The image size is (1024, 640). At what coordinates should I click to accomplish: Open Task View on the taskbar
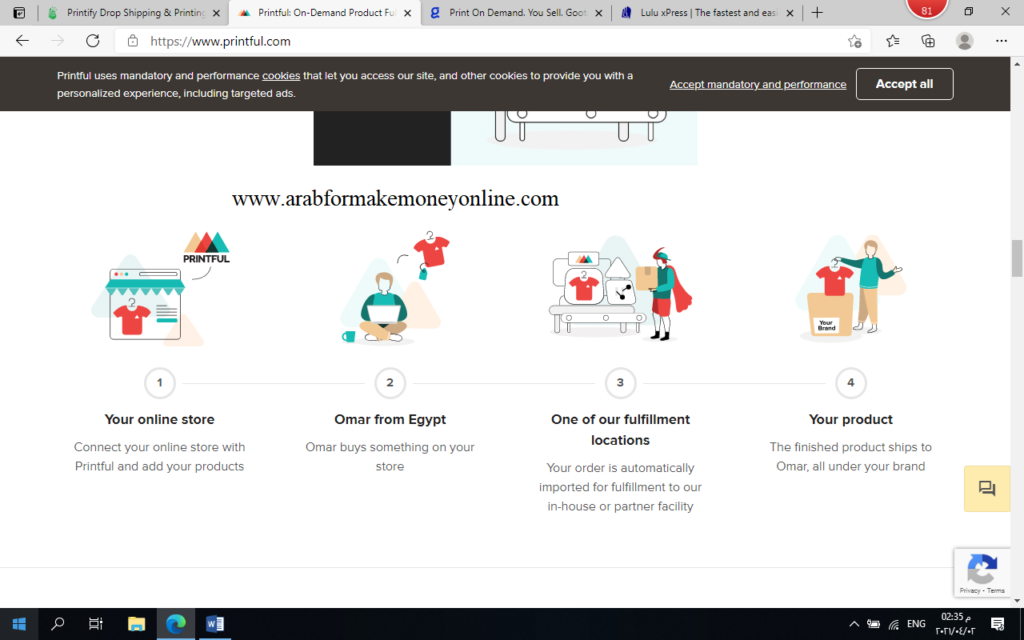point(96,624)
